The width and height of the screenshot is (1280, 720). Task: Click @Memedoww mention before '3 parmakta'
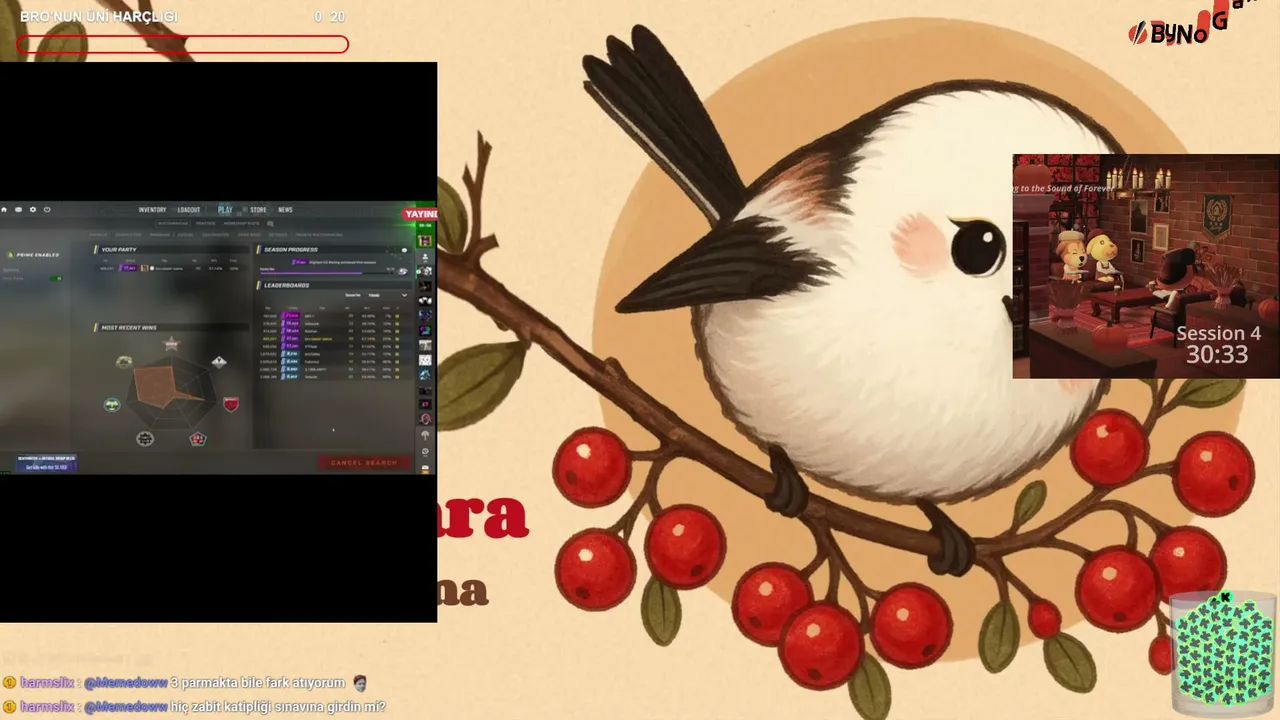tap(125, 683)
